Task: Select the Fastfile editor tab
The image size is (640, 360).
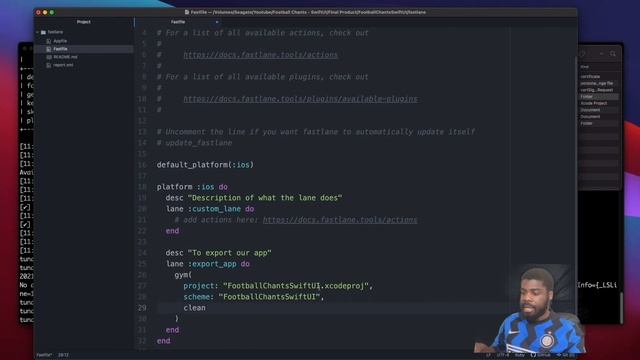Action: pos(178,22)
